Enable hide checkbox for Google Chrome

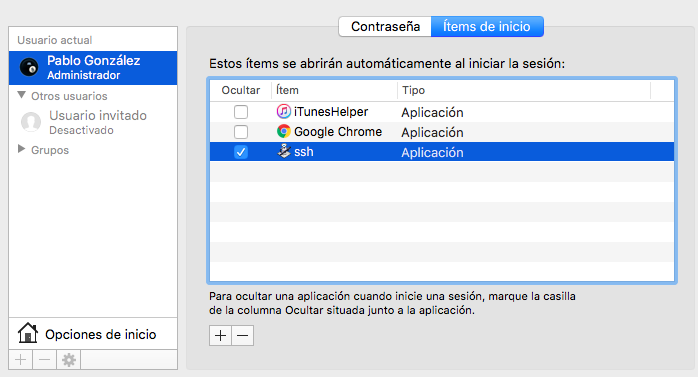241,132
